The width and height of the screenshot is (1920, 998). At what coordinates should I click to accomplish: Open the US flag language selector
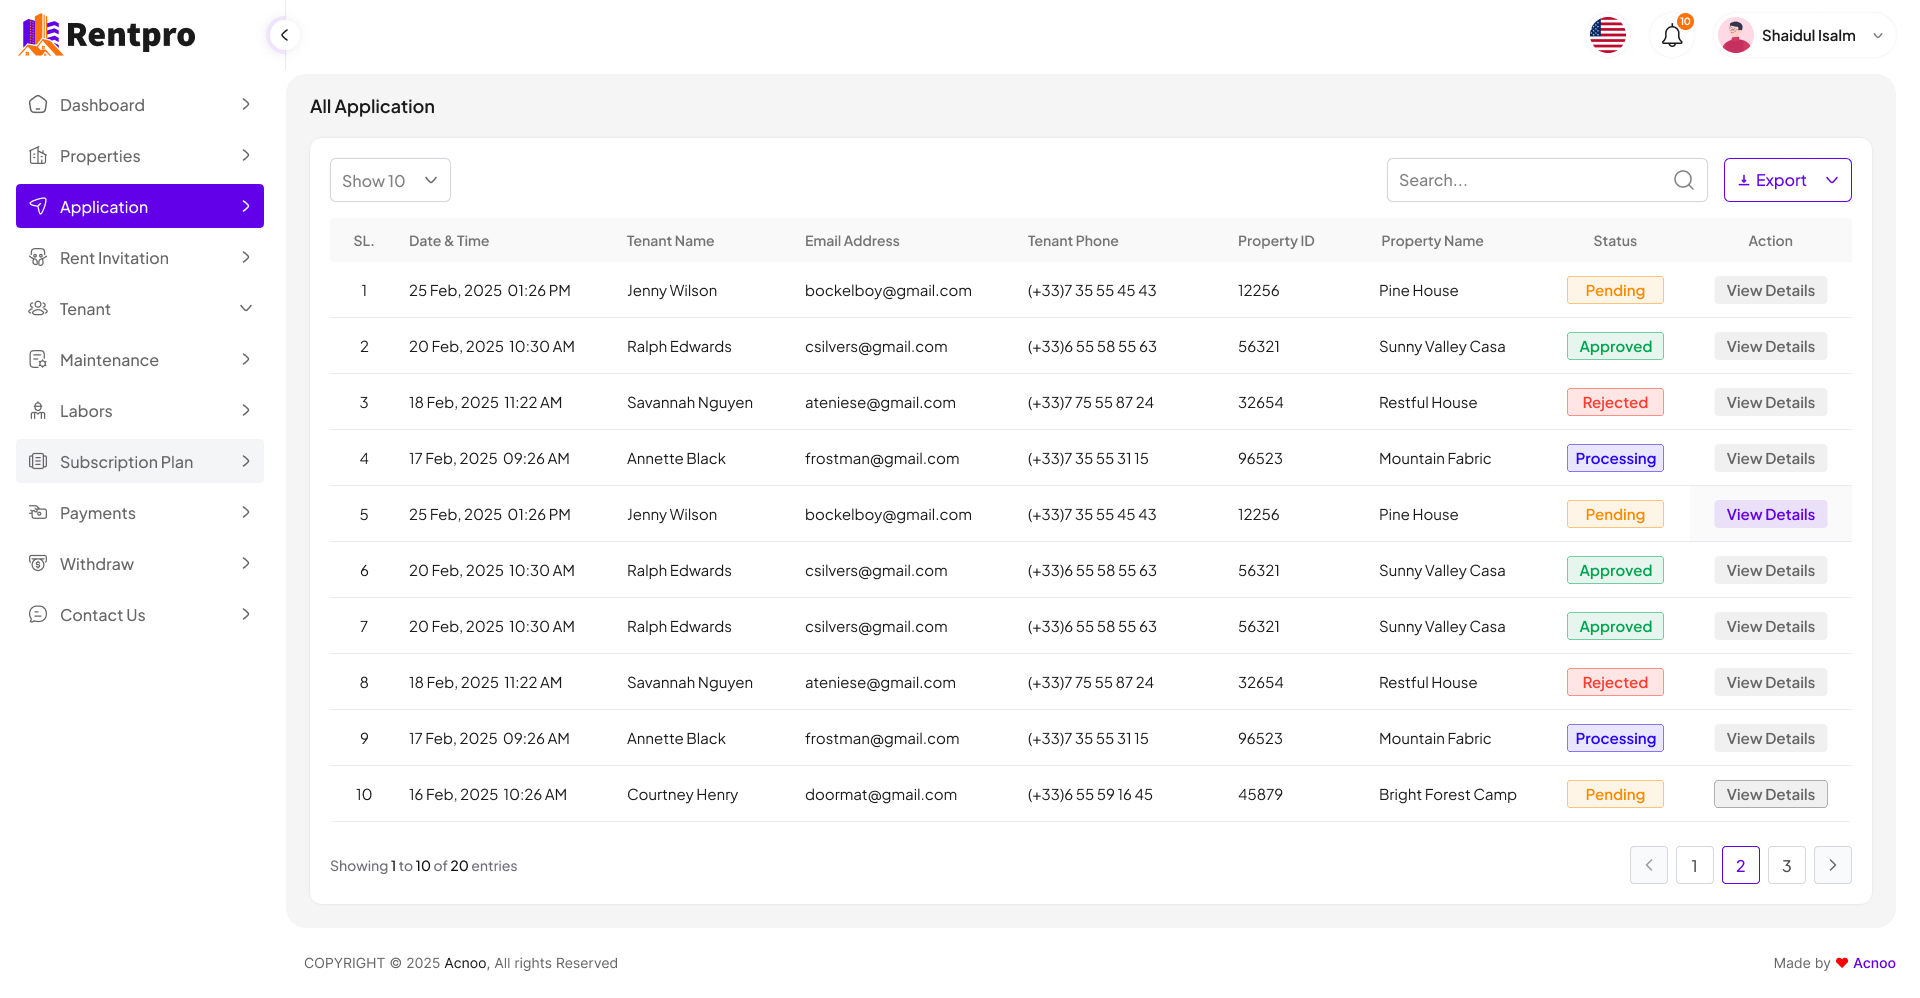(x=1607, y=36)
